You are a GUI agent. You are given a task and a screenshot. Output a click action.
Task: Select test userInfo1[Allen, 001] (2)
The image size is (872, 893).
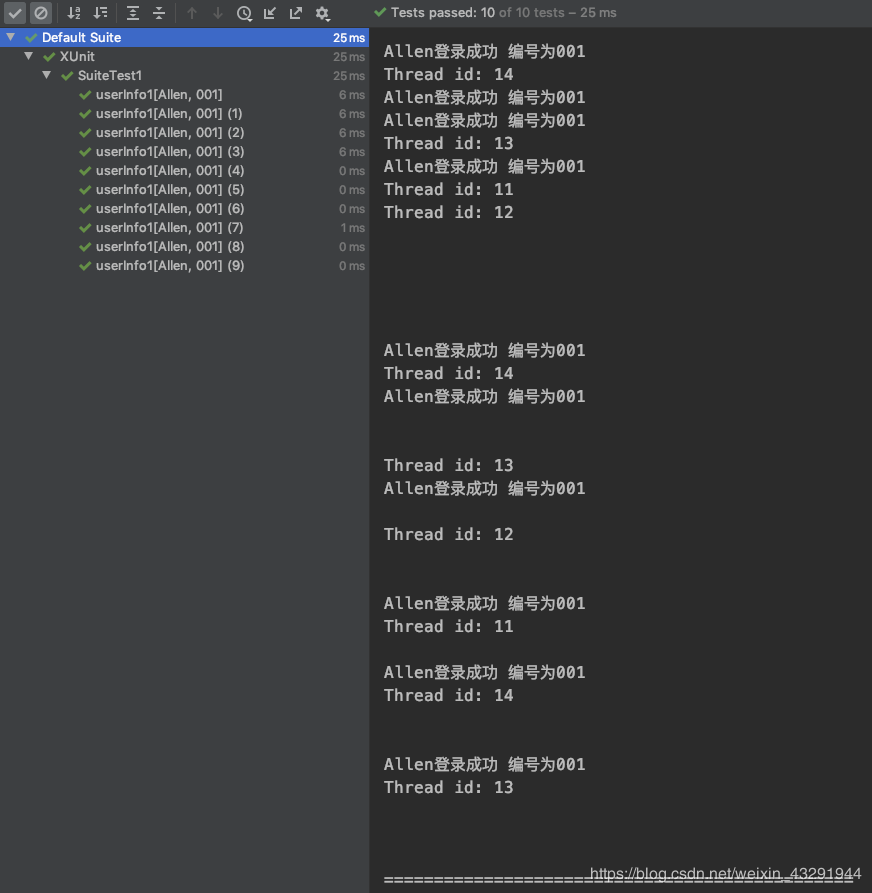click(185, 132)
